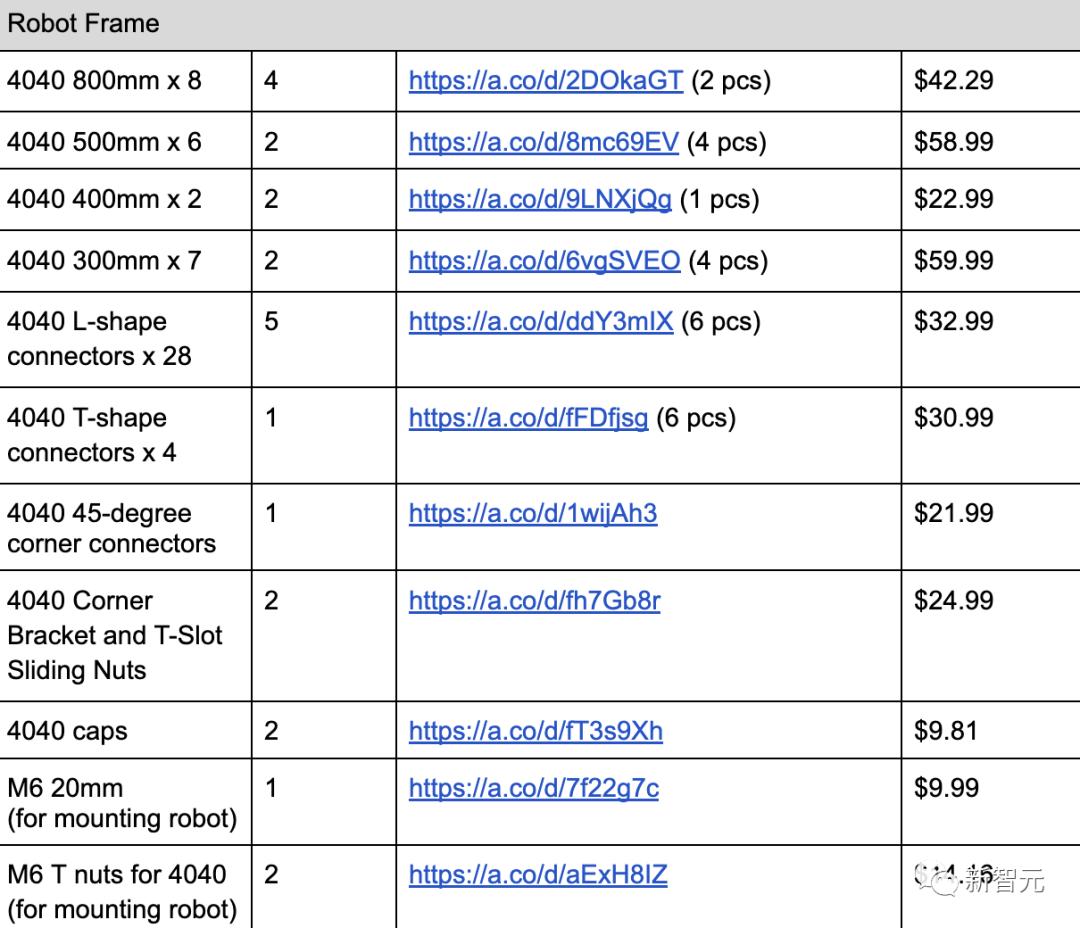Select the $59.99 price cell
Screen dimensions: 1080x928
coord(953,261)
